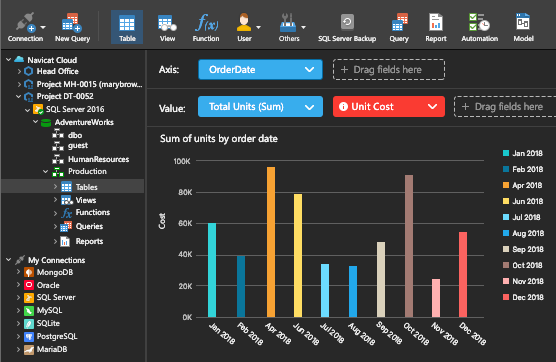556x362 pixels.
Task: Click the New Query icon
Action: point(72,28)
